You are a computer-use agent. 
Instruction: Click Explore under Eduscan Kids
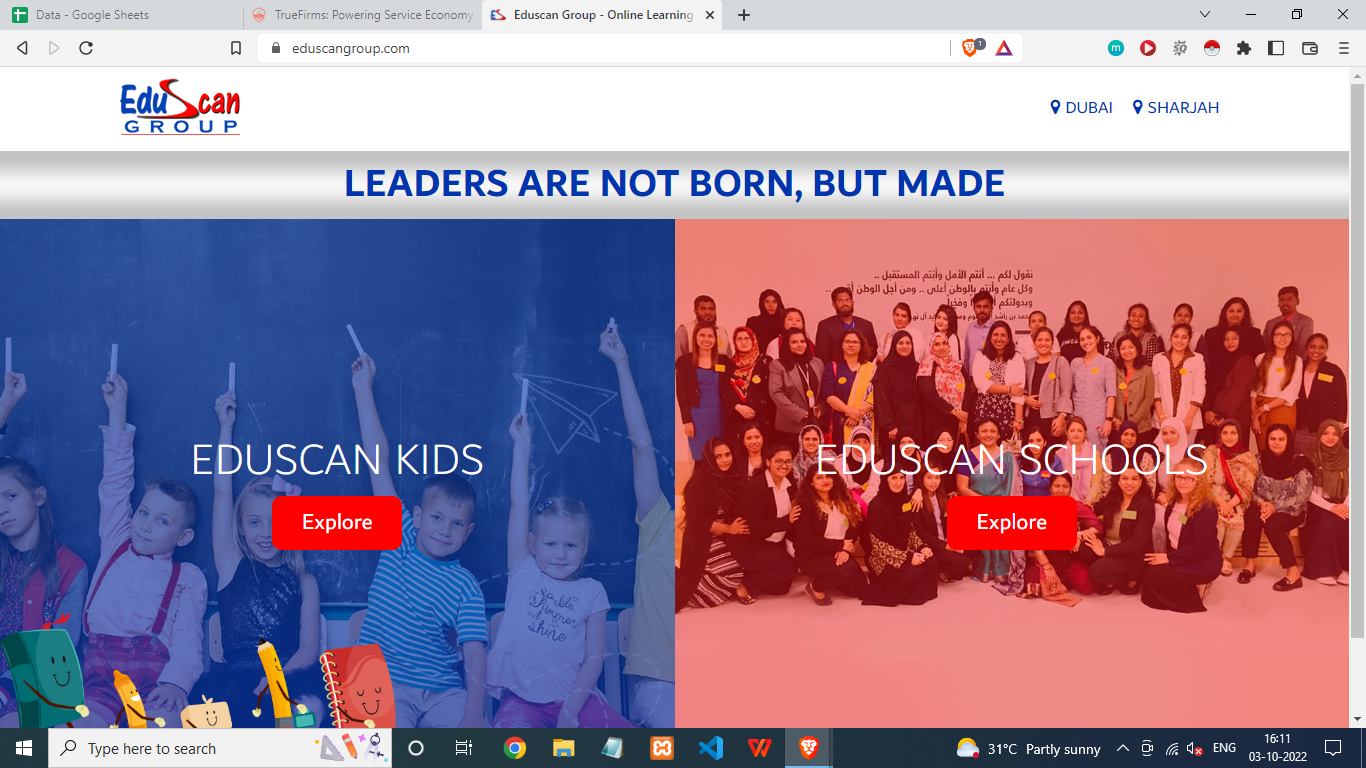pos(337,522)
